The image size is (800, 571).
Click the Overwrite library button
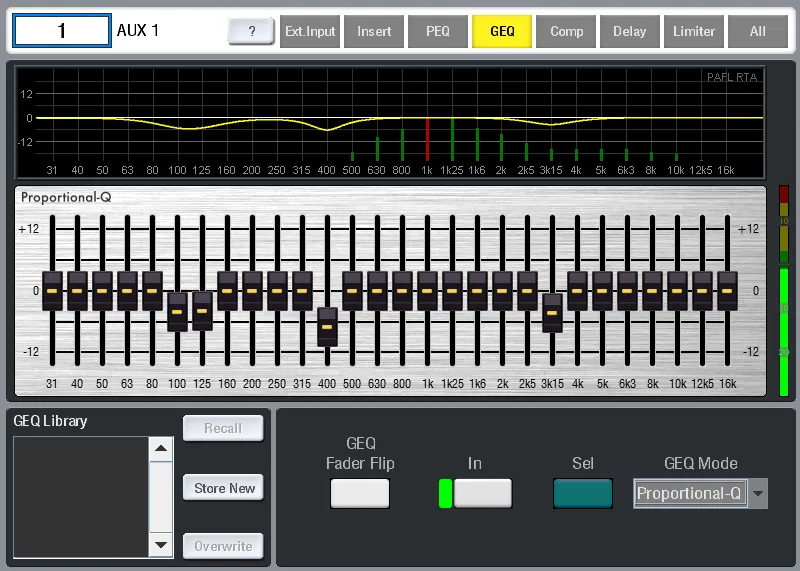(223, 546)
